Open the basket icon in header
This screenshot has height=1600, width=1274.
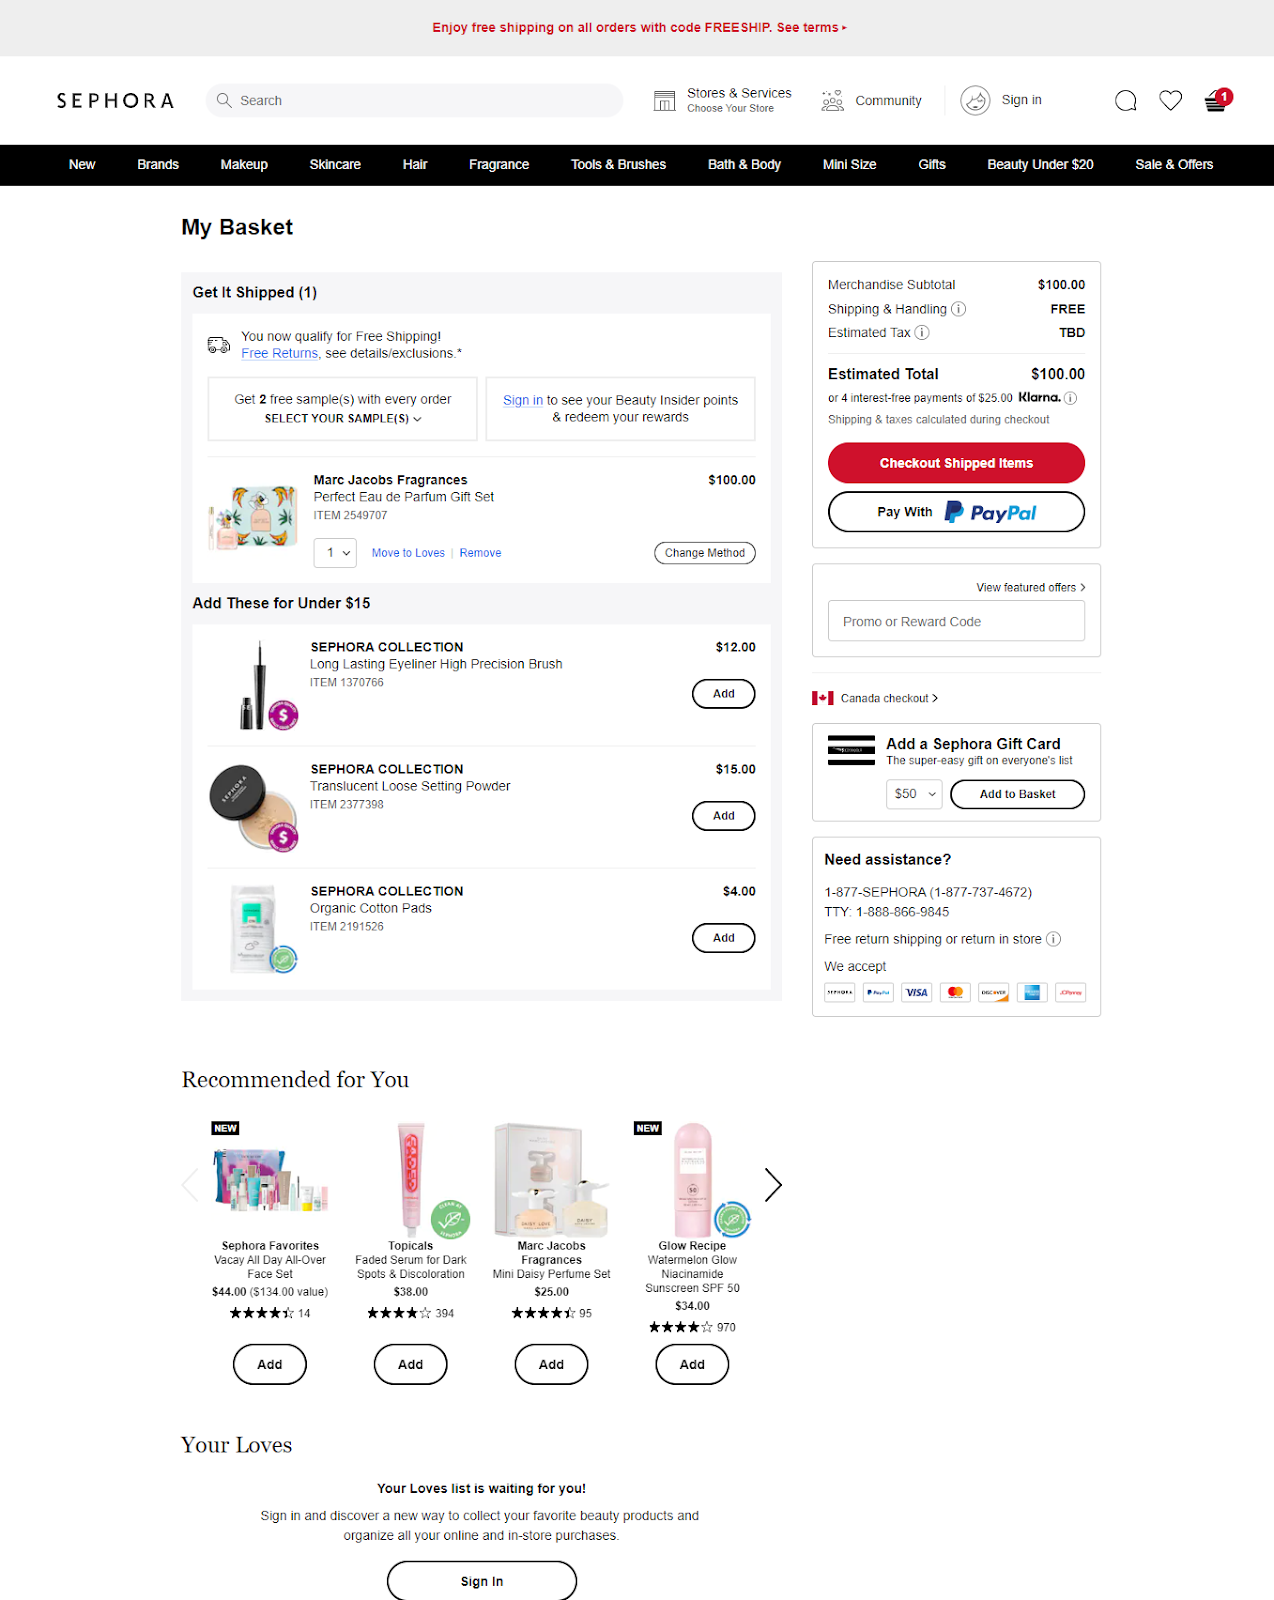coord(1216,100)
